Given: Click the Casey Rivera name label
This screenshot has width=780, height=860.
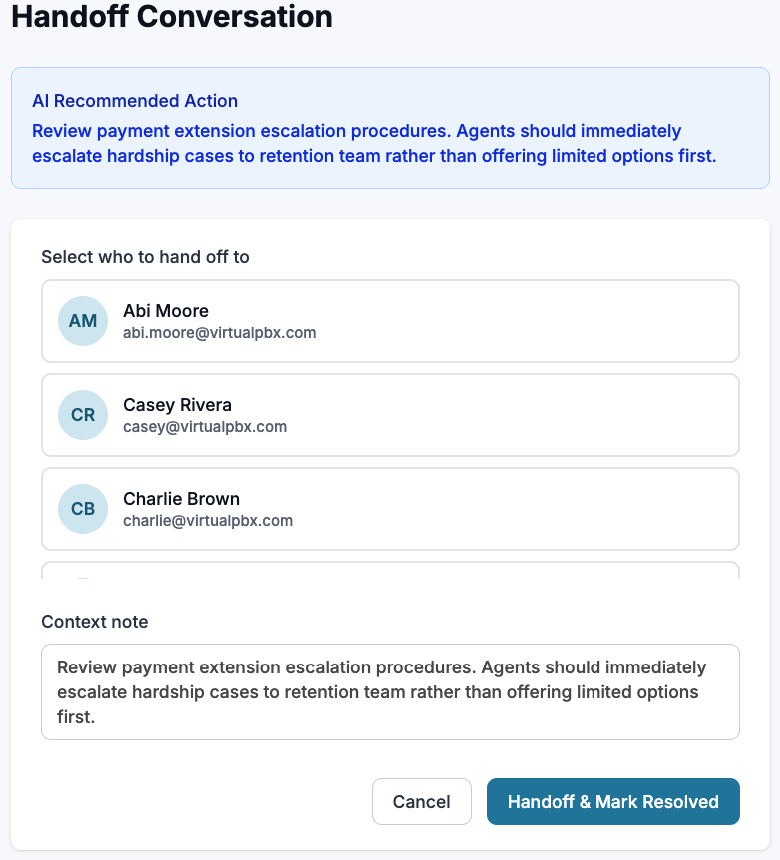Looking at the screenshot, I should [x=177, y=405].
